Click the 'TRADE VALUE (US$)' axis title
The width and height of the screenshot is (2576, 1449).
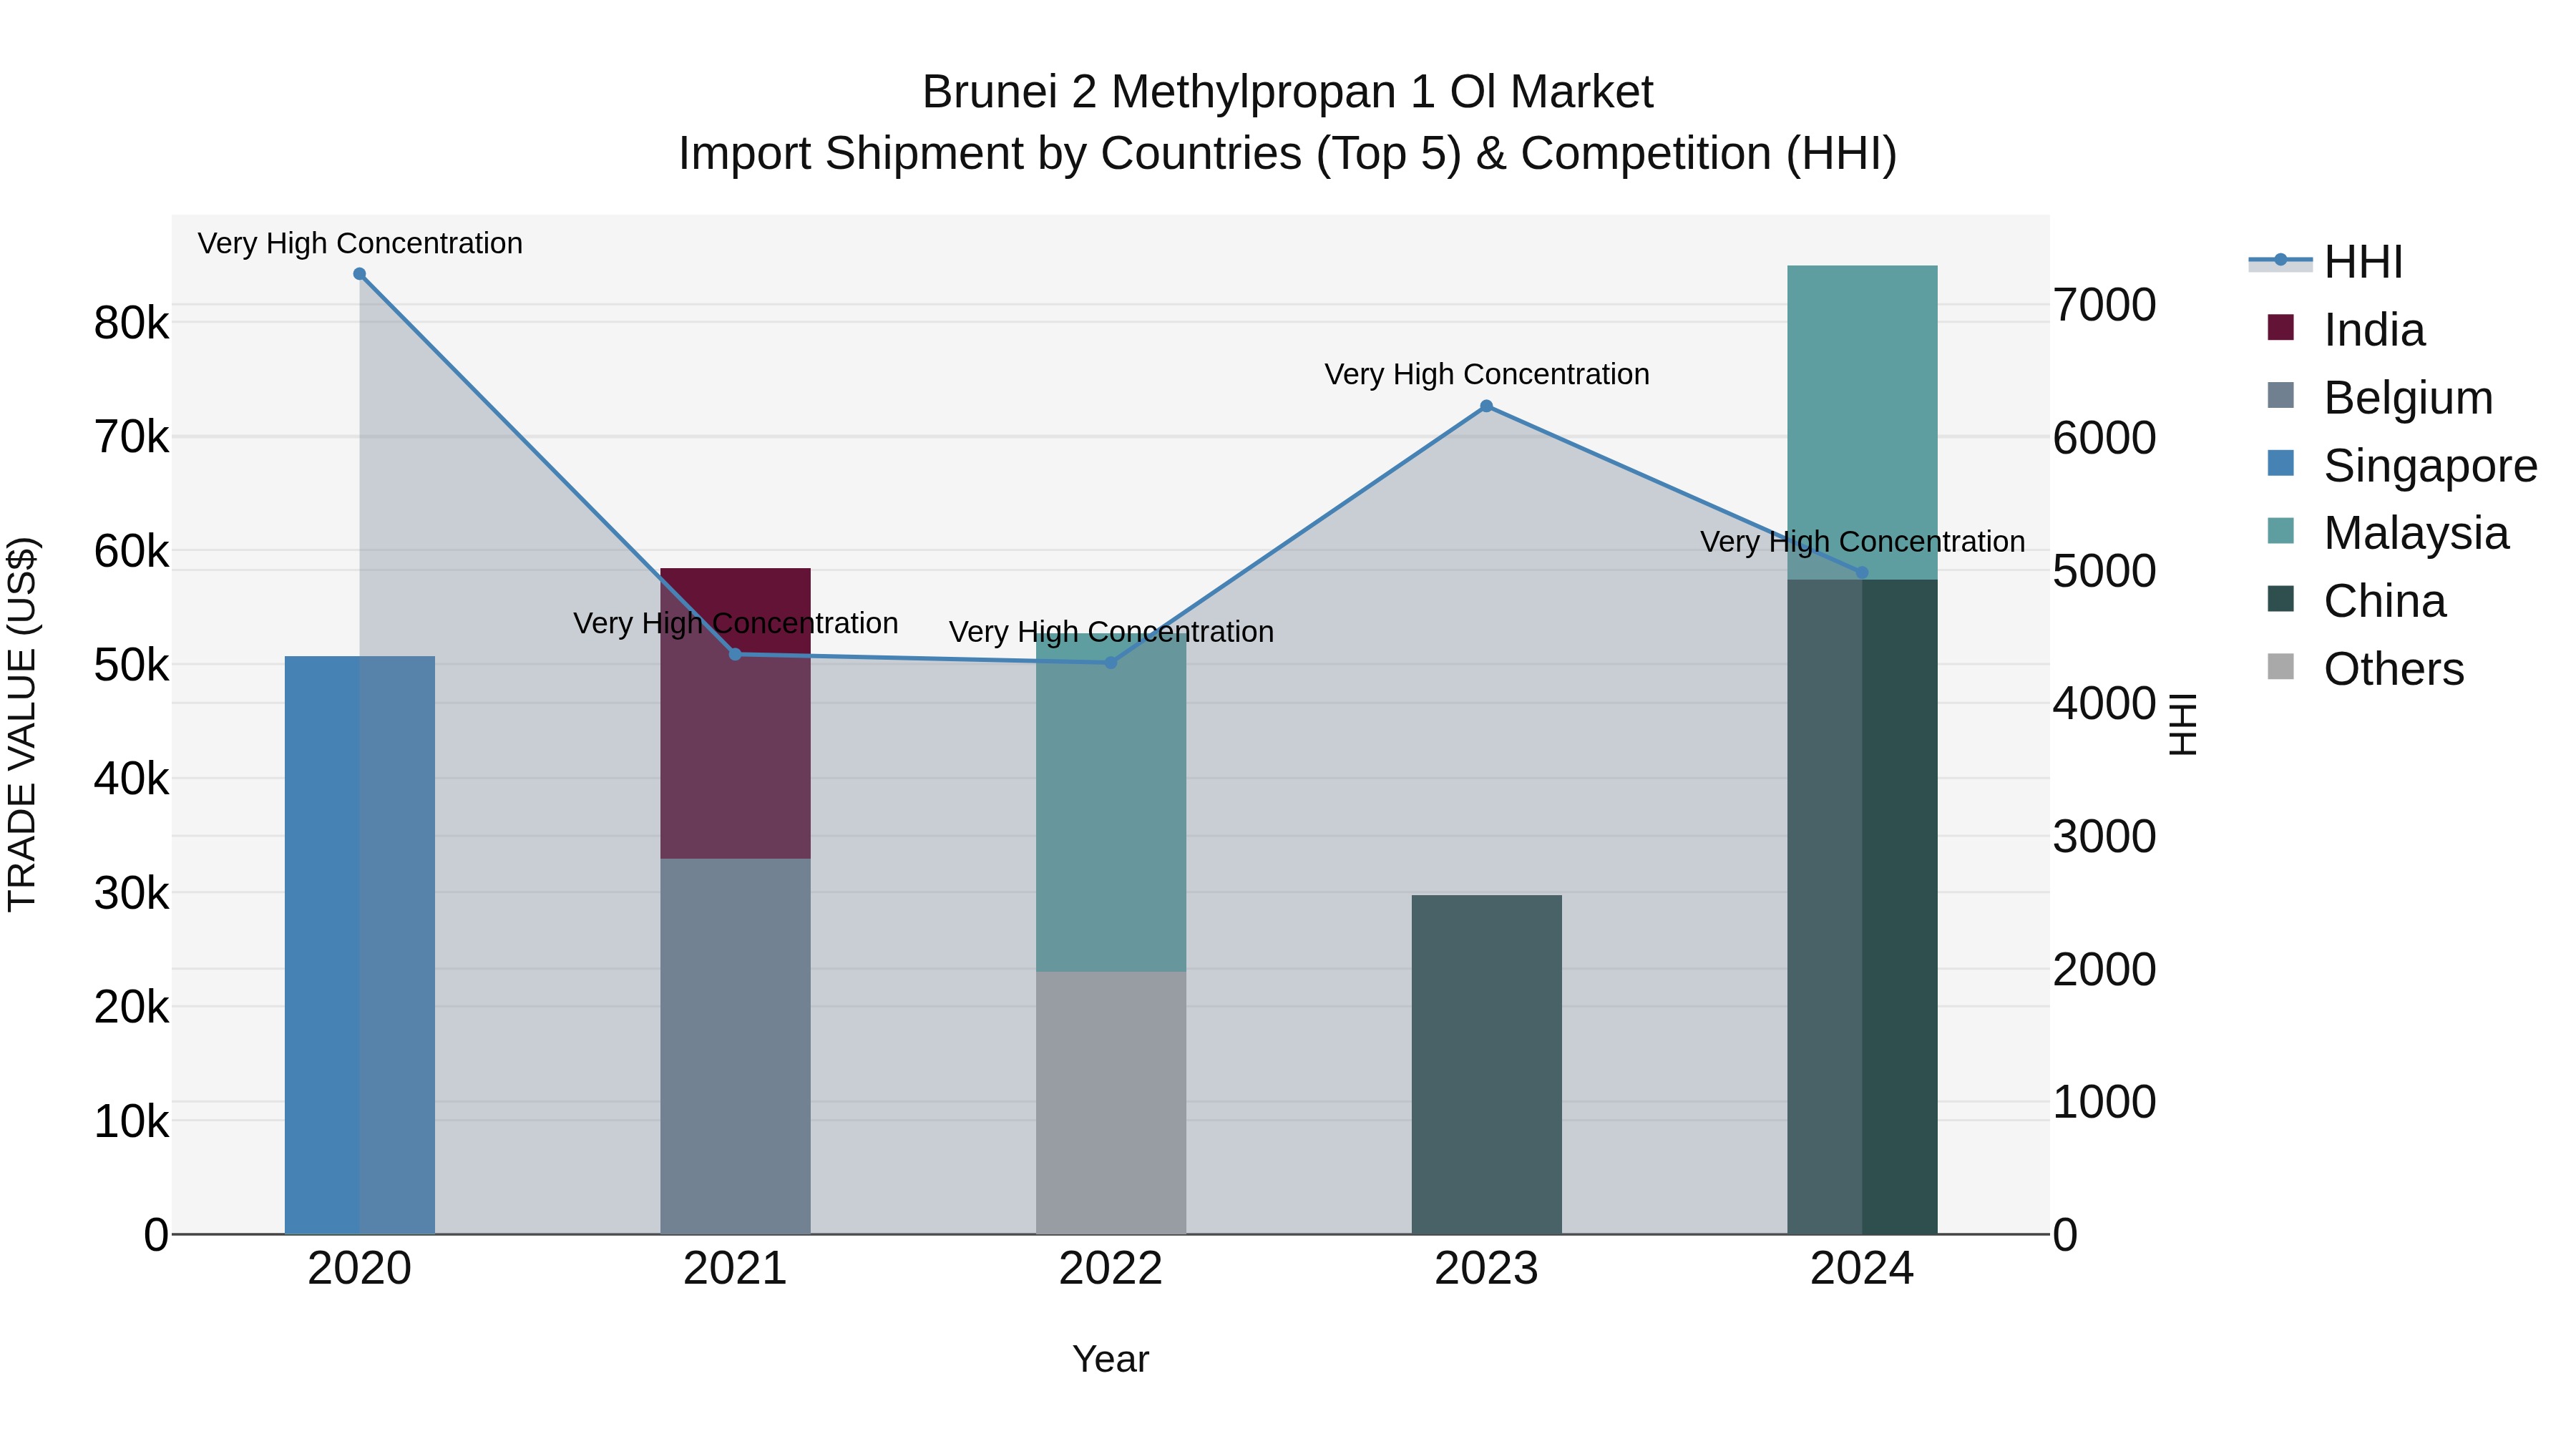click(23, 724)
